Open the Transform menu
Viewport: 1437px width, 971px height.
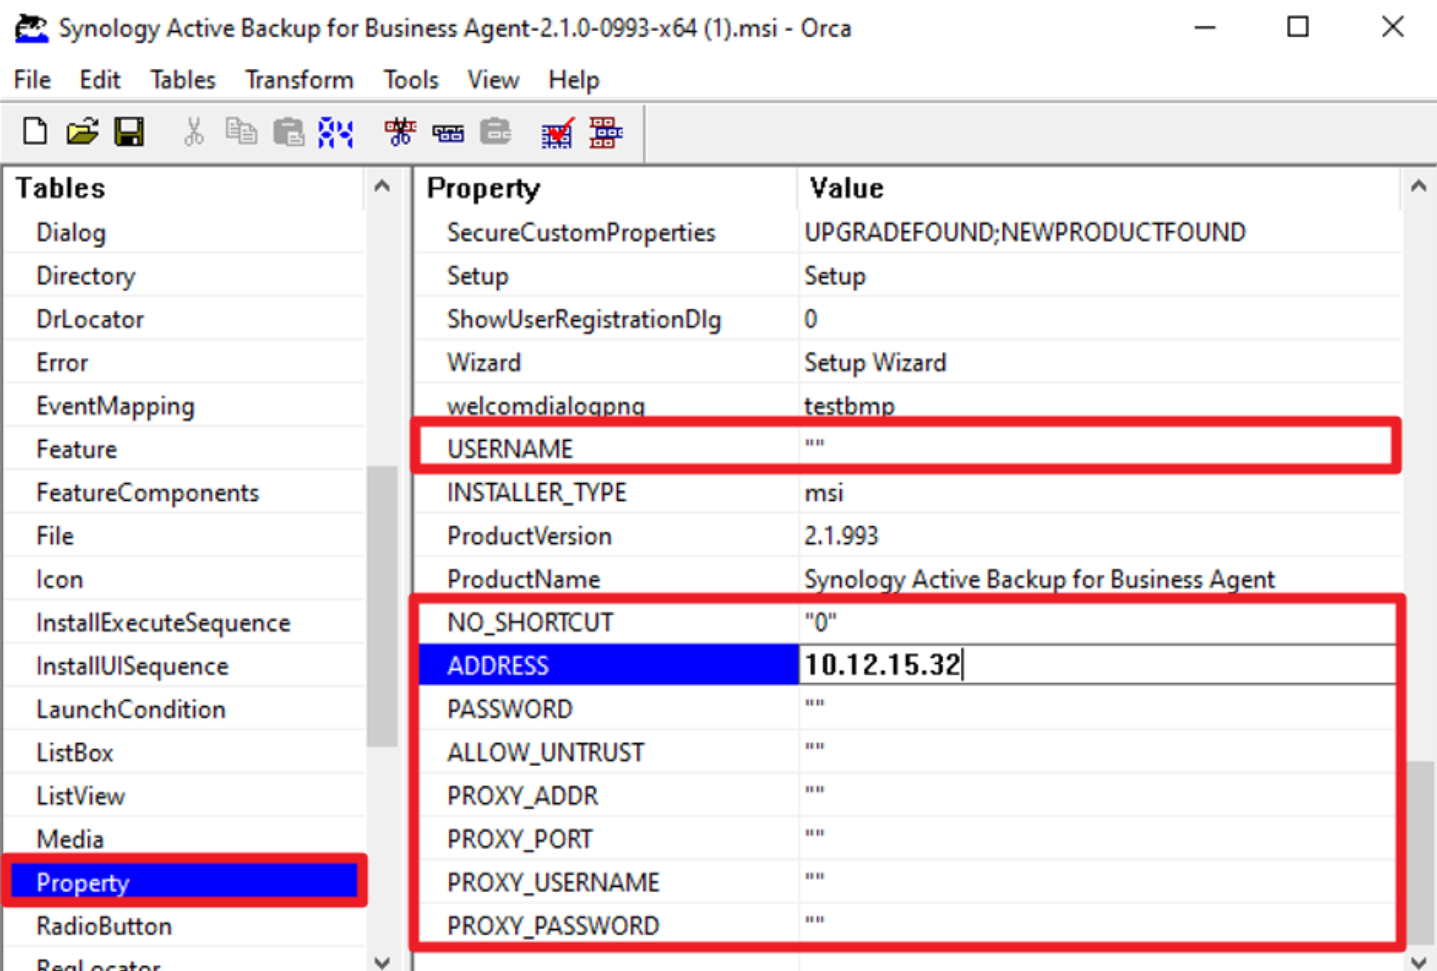pyautogui.click(x=299, y=80)
